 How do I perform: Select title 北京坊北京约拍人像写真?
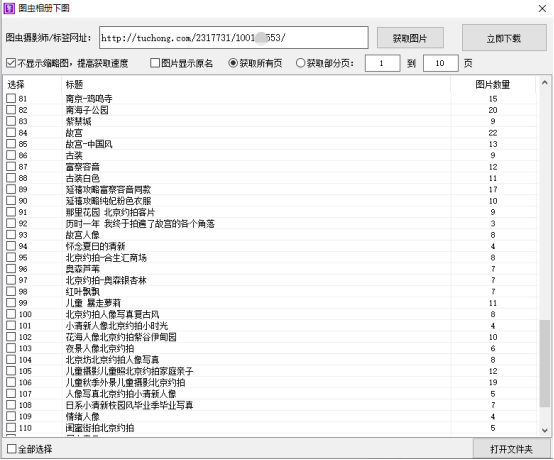click(x=113, y=360)
